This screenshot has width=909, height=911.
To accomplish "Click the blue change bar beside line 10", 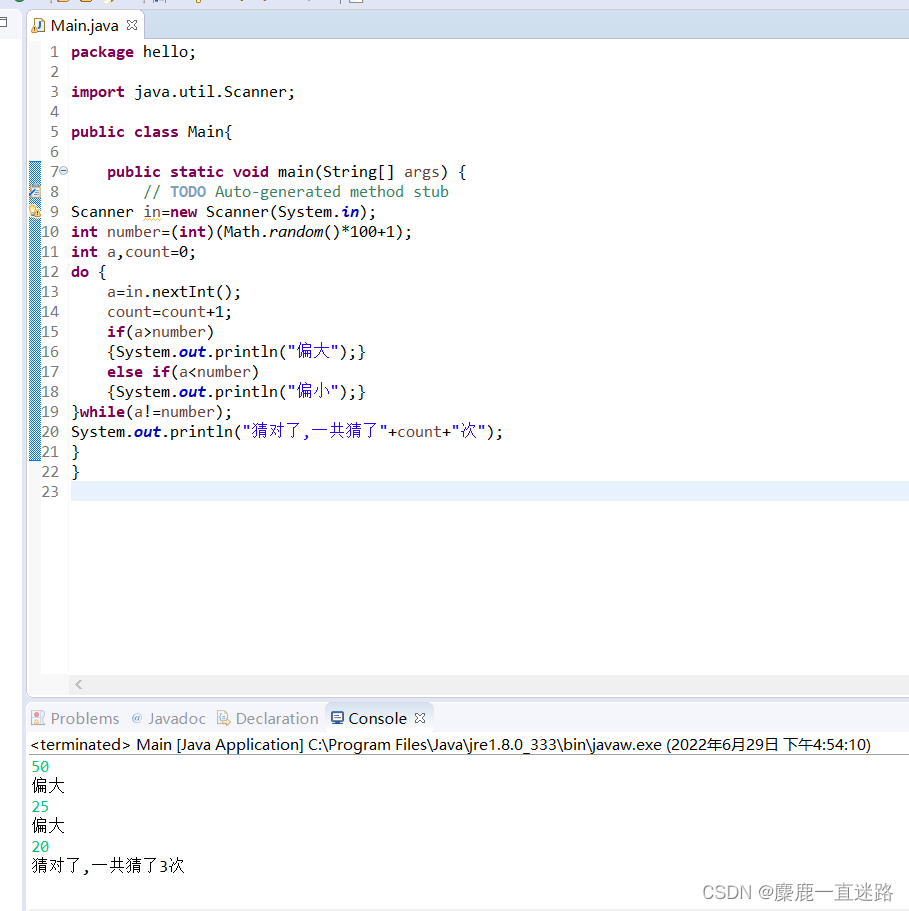I will click(x=35, y=231).
